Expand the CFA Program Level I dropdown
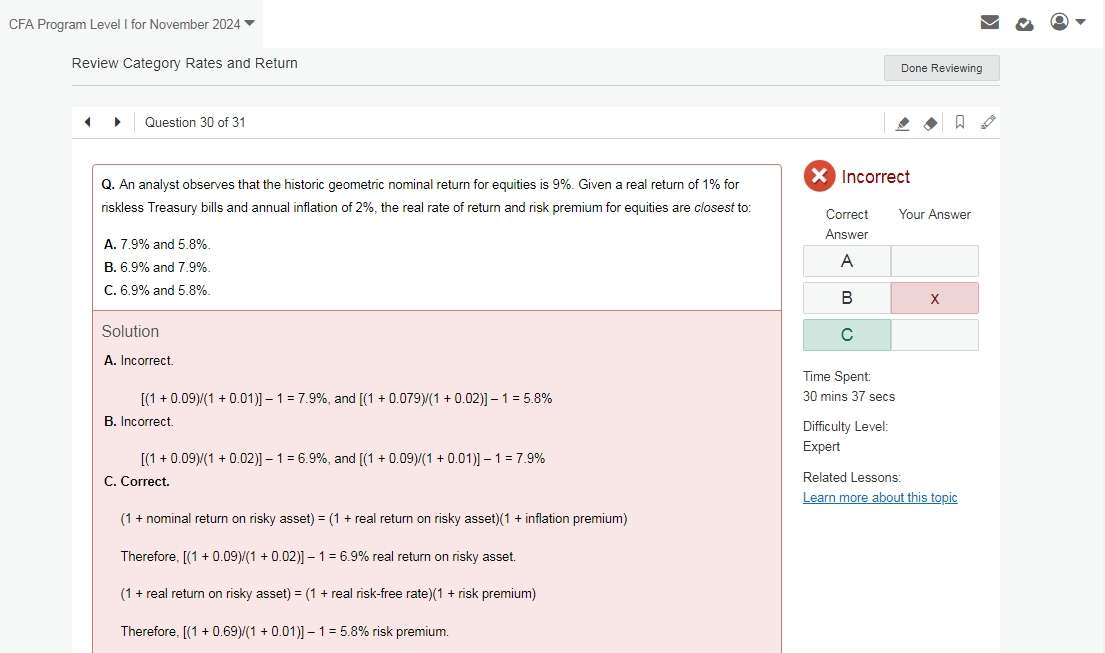This screenshot has height=653, width=1105. point(249,23)
